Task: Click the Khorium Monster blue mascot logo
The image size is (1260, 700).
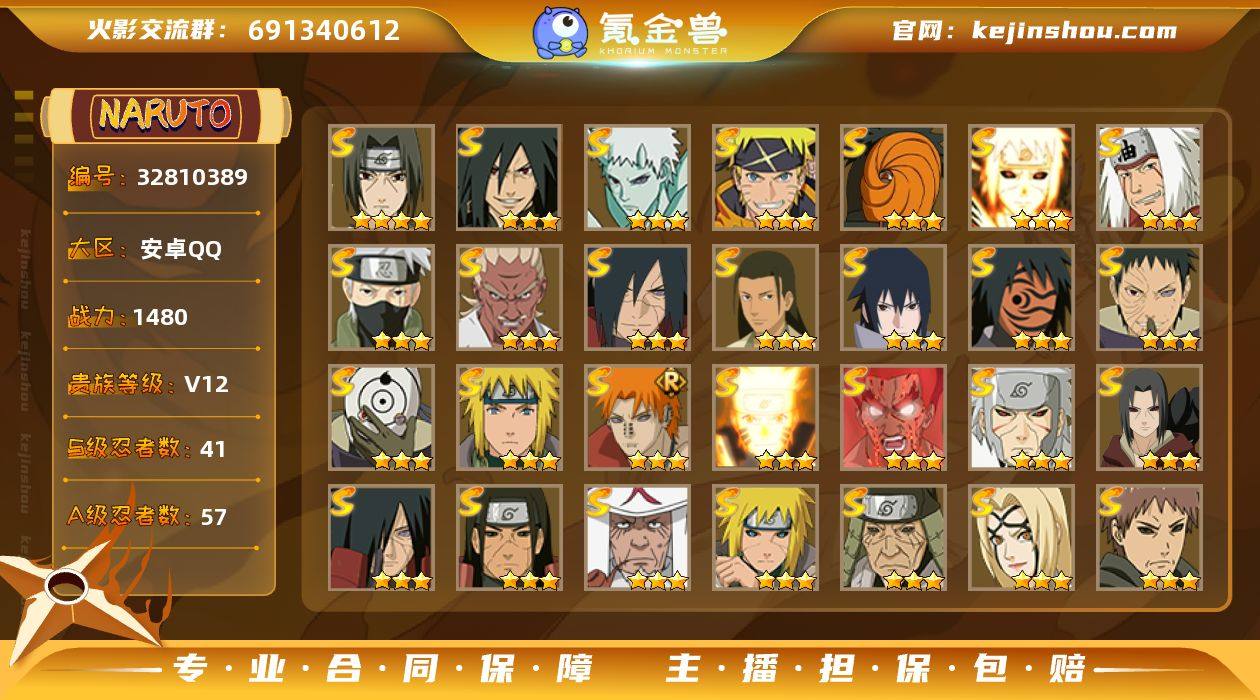Action: tap(560, 31)
